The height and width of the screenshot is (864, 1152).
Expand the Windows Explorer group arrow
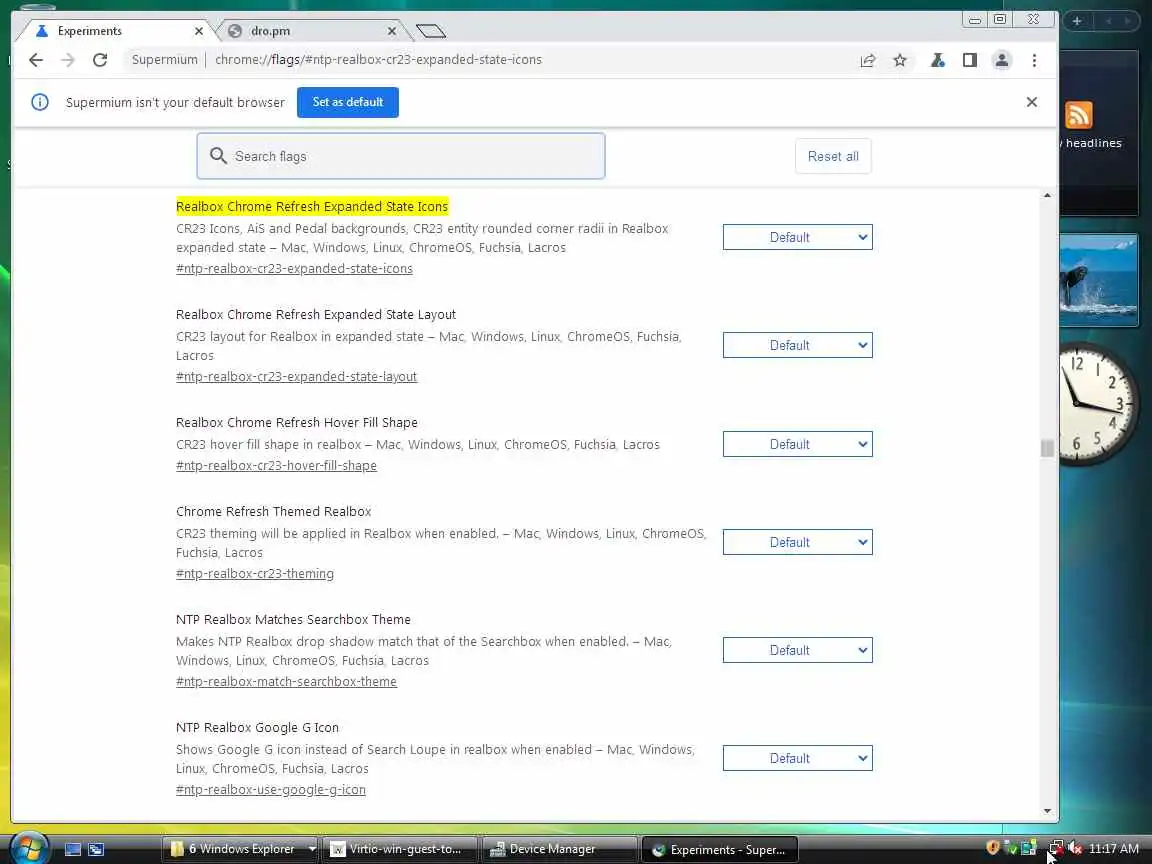point(312,849)
